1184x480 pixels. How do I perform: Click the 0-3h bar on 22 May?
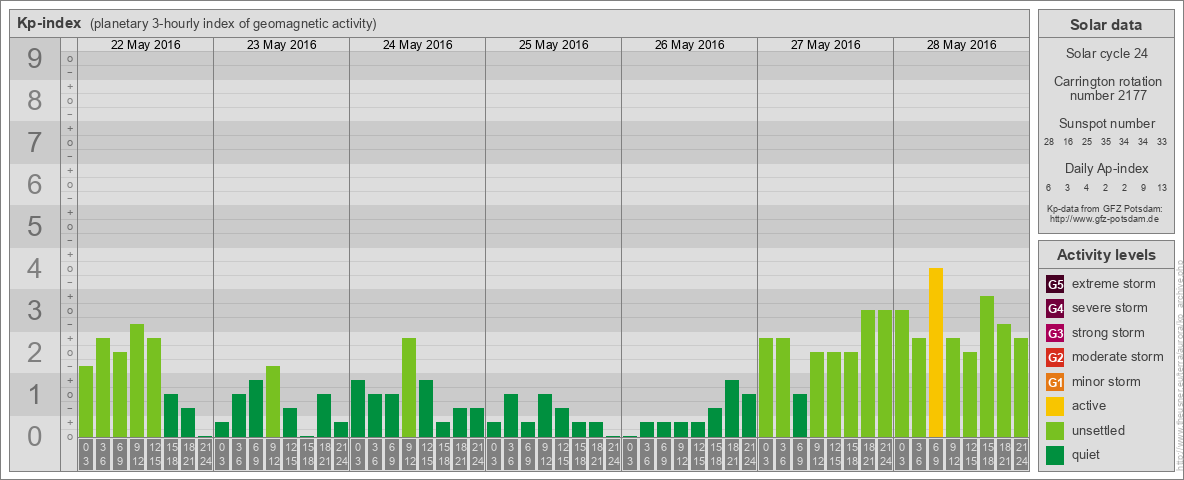(x=86, y=402)
